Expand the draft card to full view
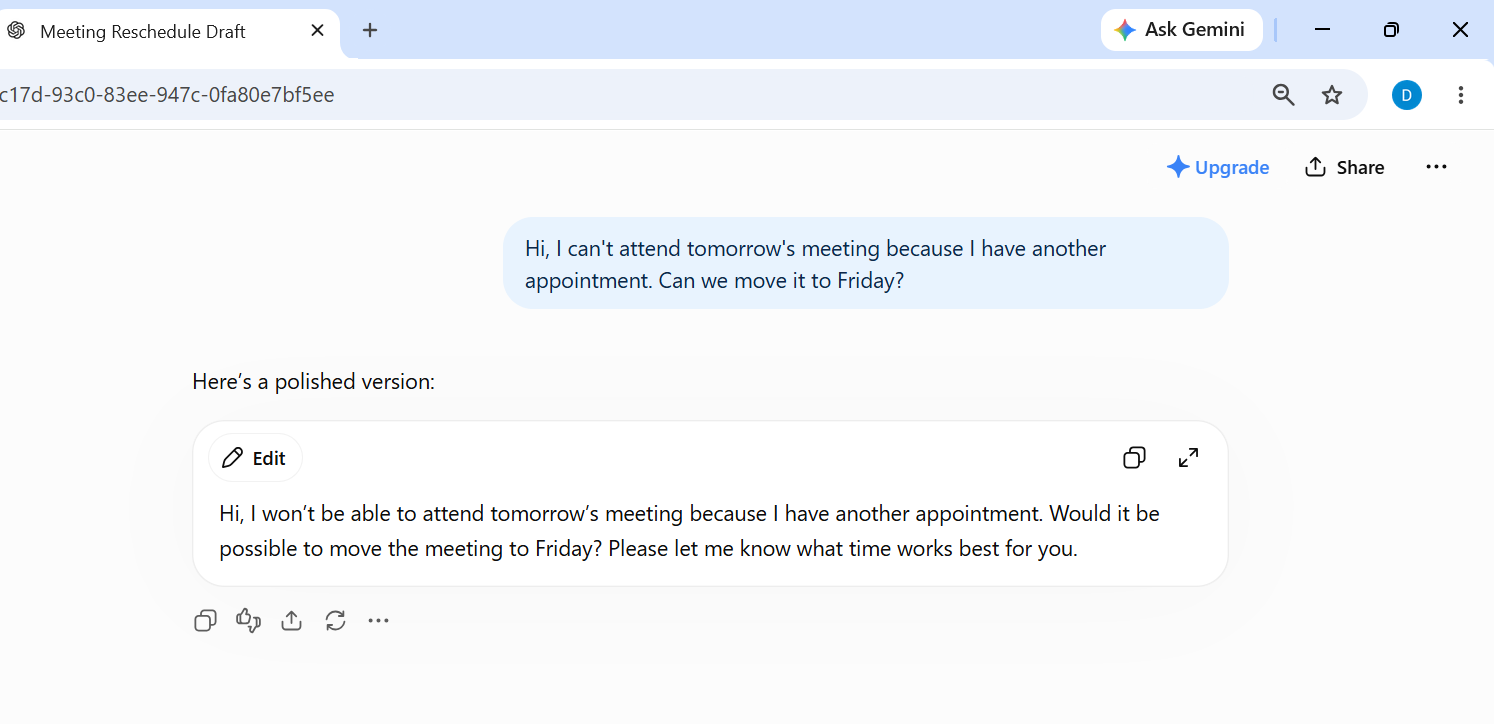Screen dimensions: 1494x724 coord(1188,458)
